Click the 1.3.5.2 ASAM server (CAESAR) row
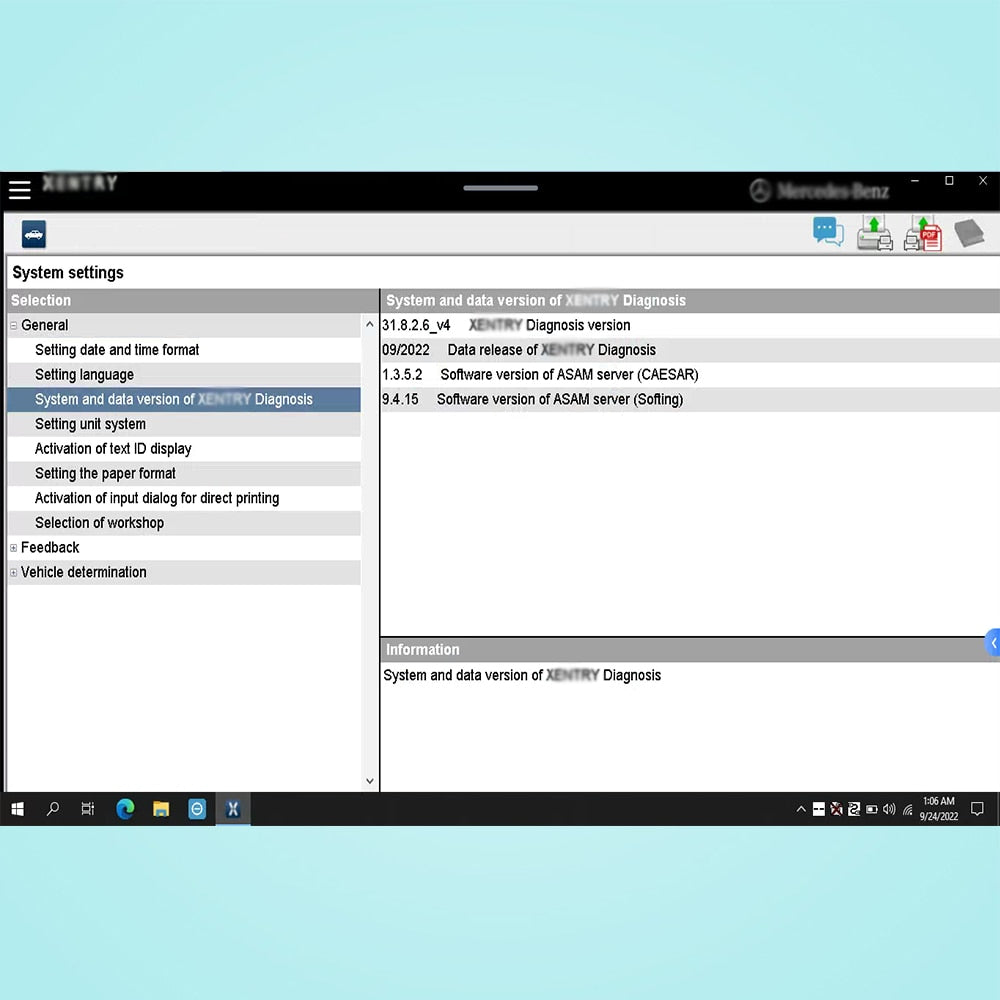 (690, 375)
